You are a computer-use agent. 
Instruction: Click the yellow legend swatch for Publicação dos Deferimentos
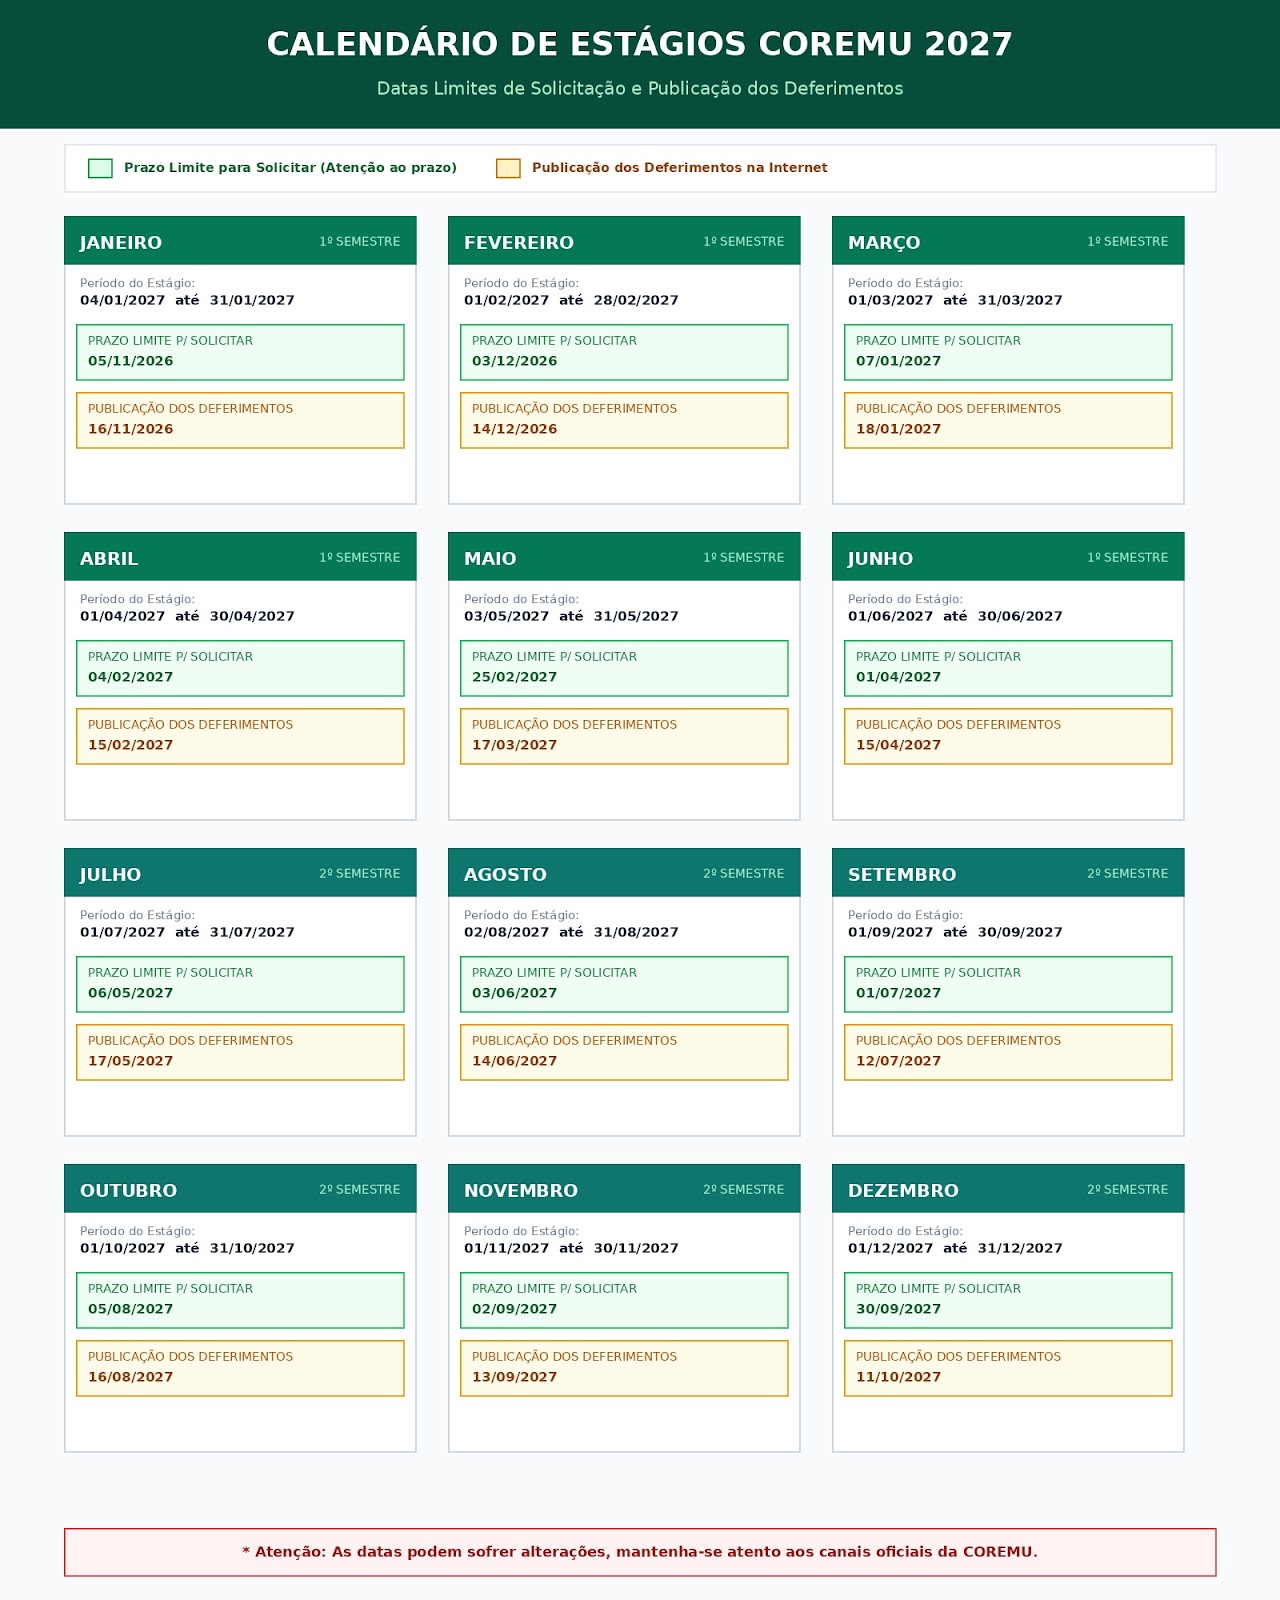[508, 168]
